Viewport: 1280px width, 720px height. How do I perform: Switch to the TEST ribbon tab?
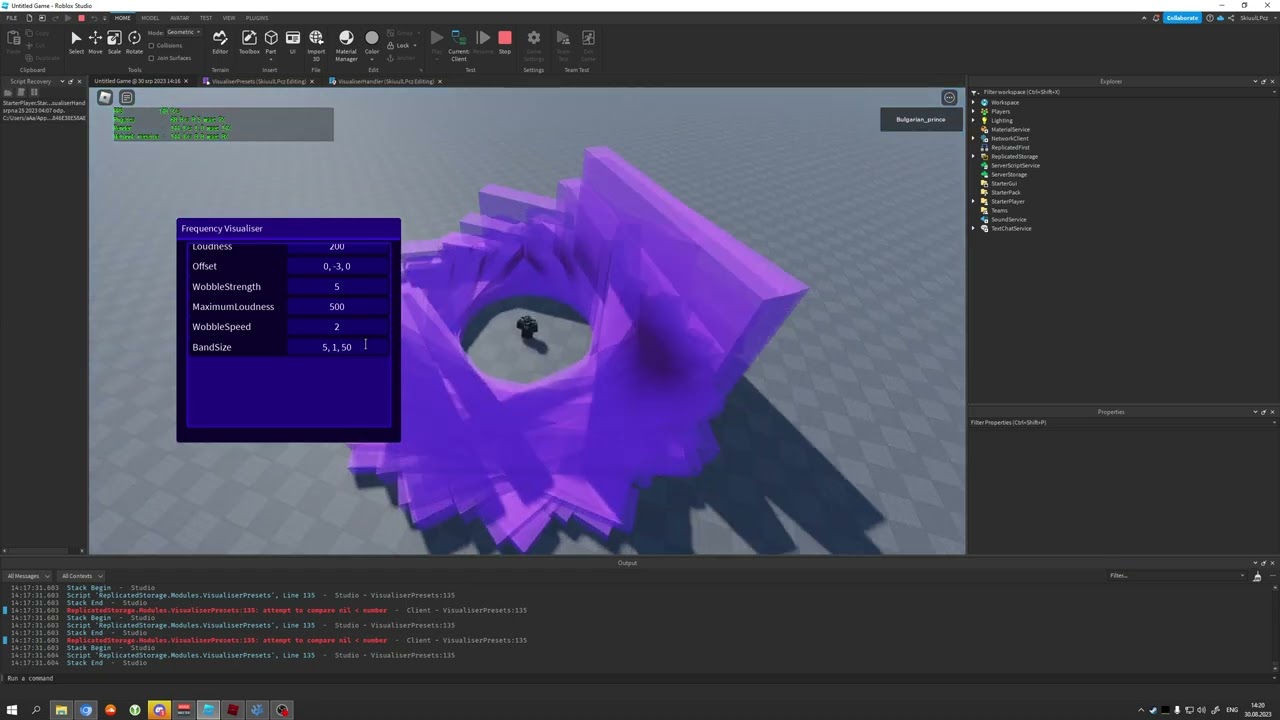tap(206, 18)
